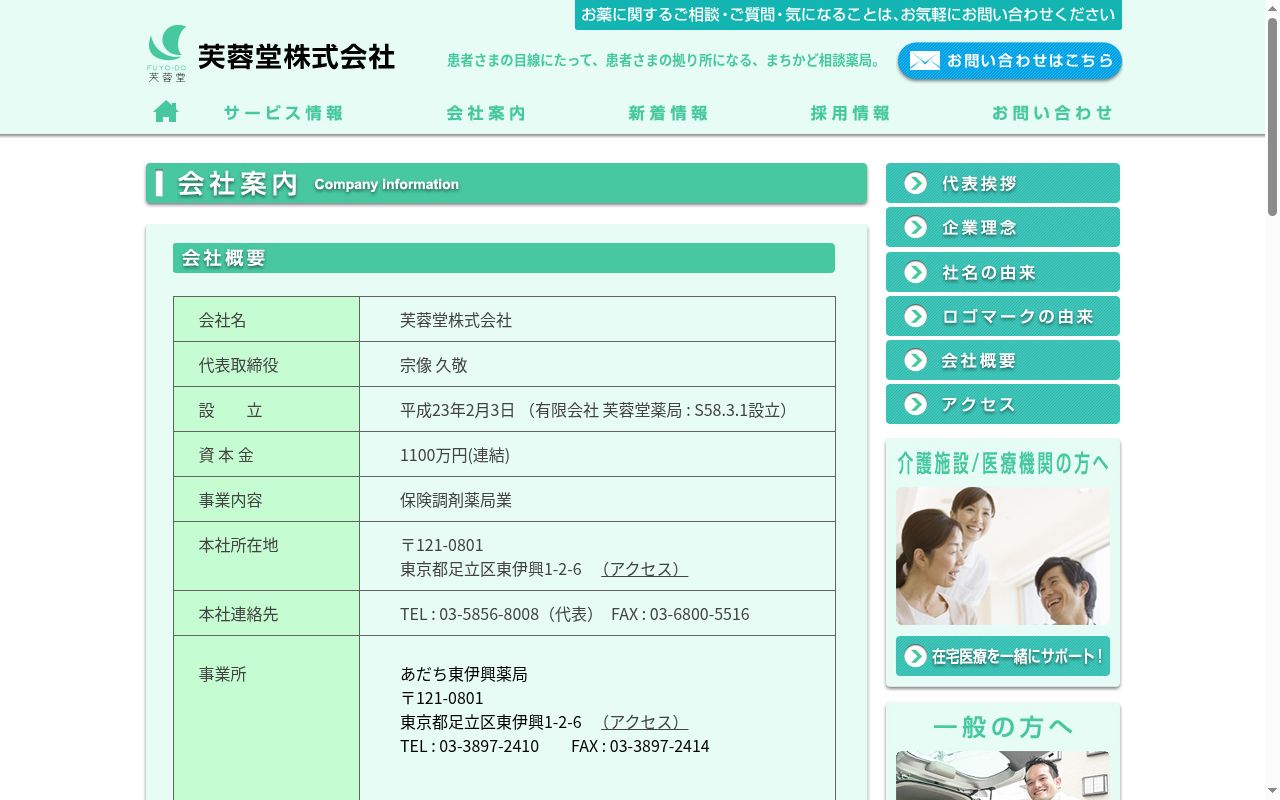Click お問い合わせはこちら button
Viewport: 1280px width, 800px height.
(1009, 61)
